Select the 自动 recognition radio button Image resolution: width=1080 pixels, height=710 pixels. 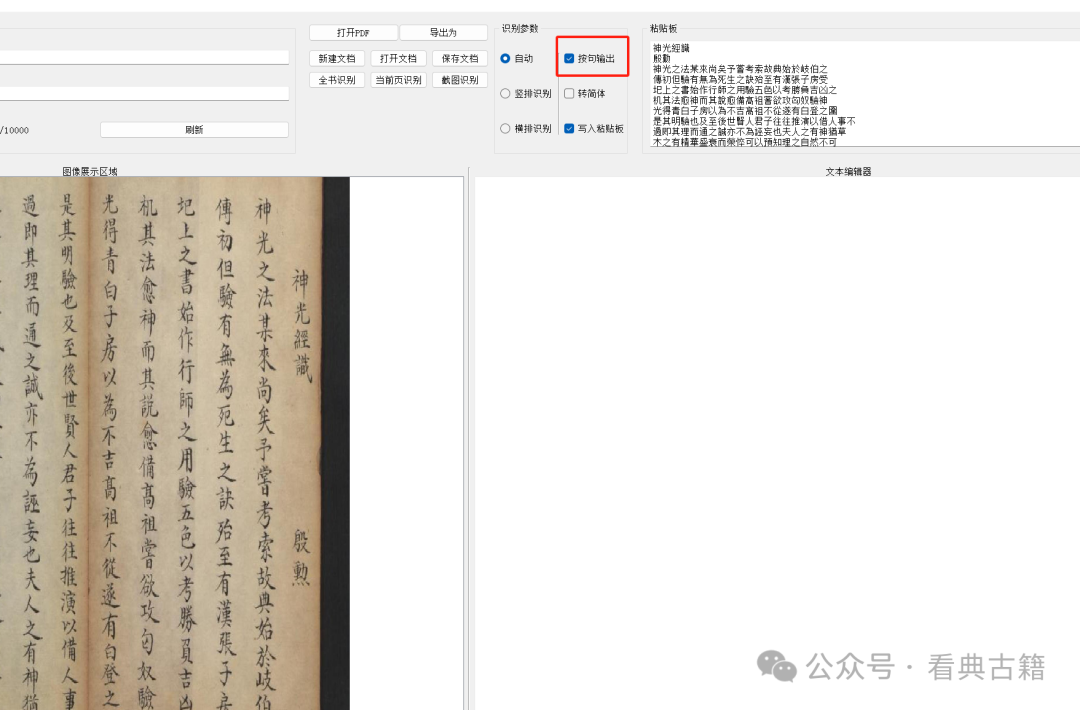point(506,57)
